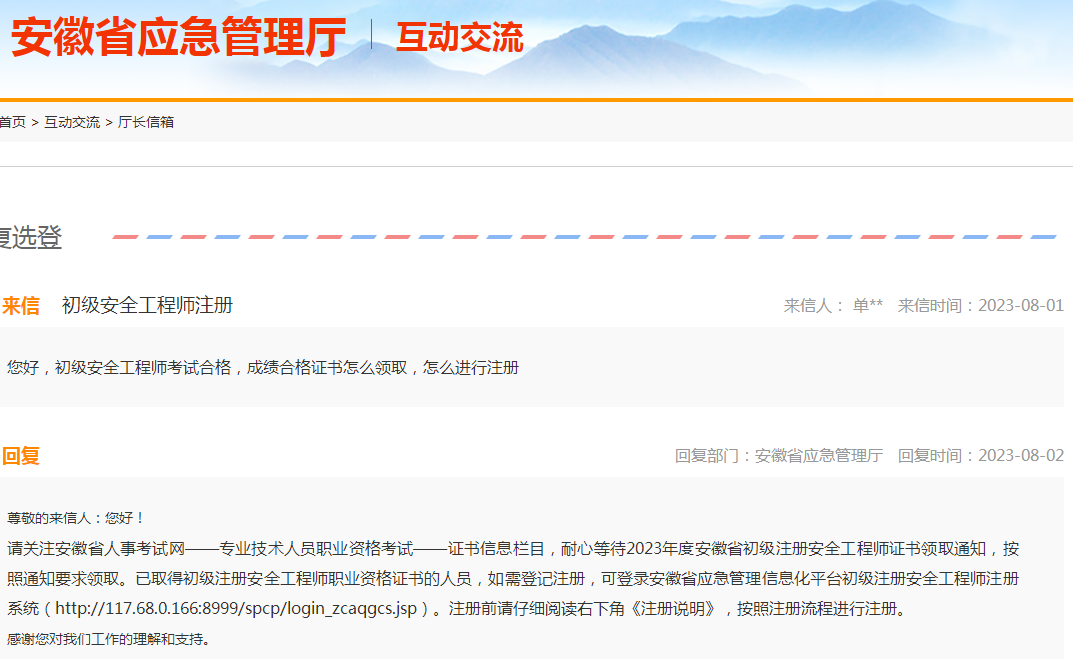Click the reply department 安徽省应急管理厅

click(x=818, y=456)
